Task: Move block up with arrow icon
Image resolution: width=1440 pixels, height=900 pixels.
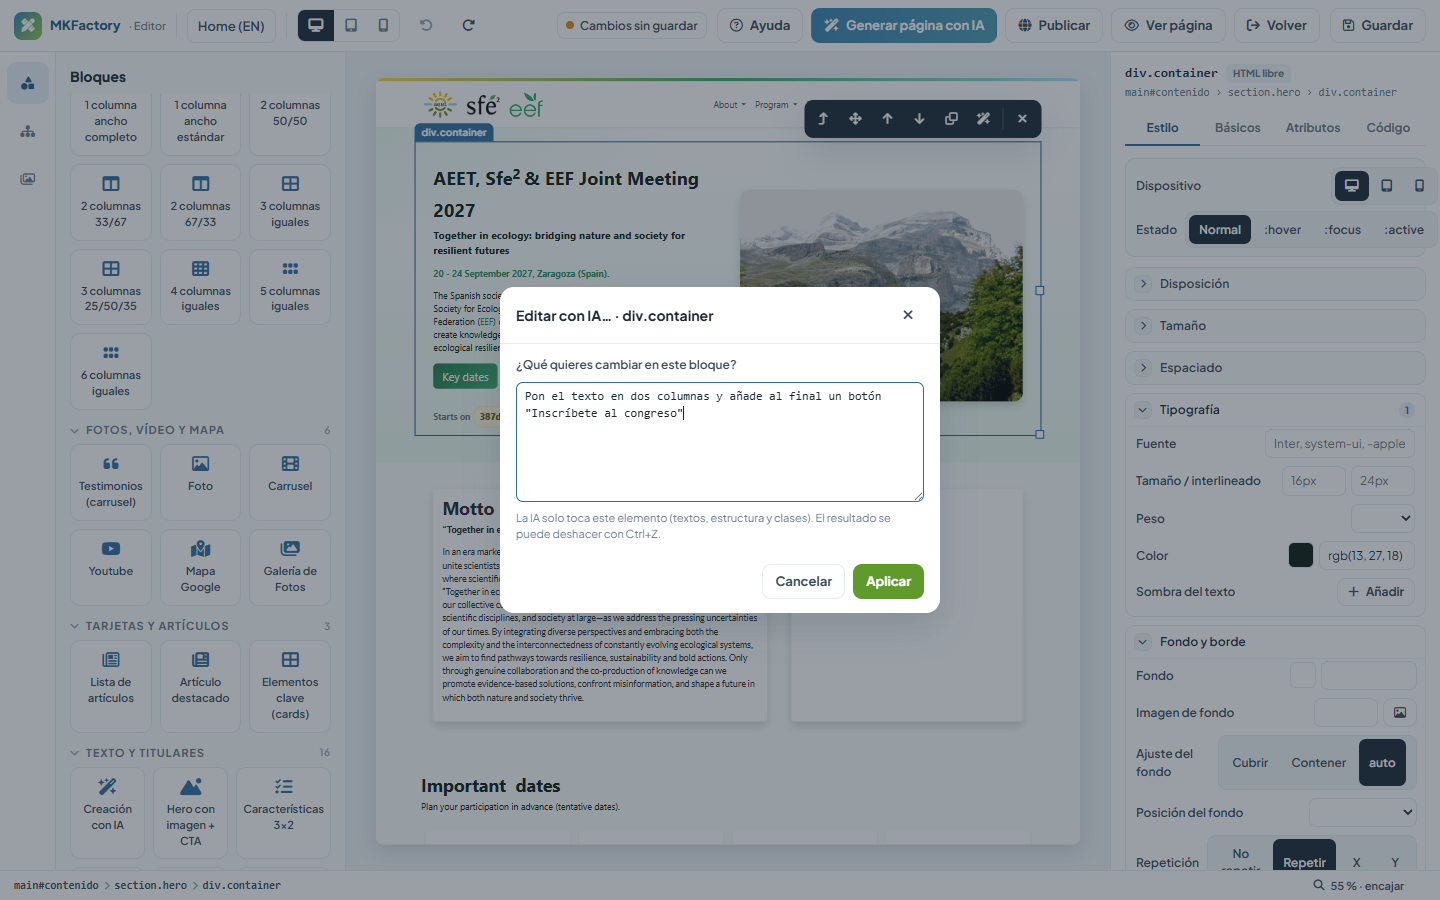Action: pyautogui.click(x=887, y=118)
